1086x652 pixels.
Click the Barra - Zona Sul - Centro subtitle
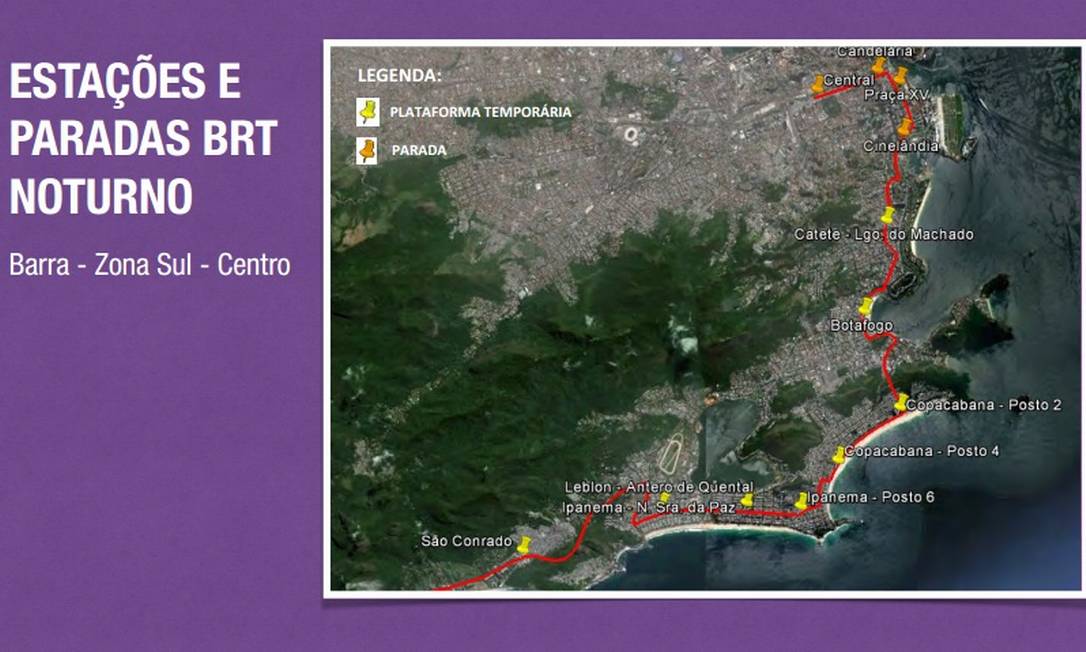click(150, 266)
